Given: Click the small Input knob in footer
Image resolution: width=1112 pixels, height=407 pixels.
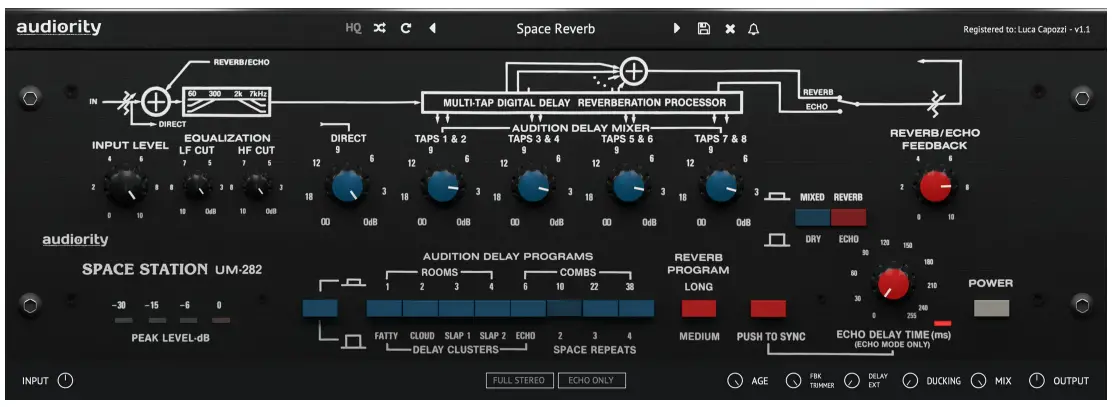Looking at the screenshot, I should pos(65,381).
